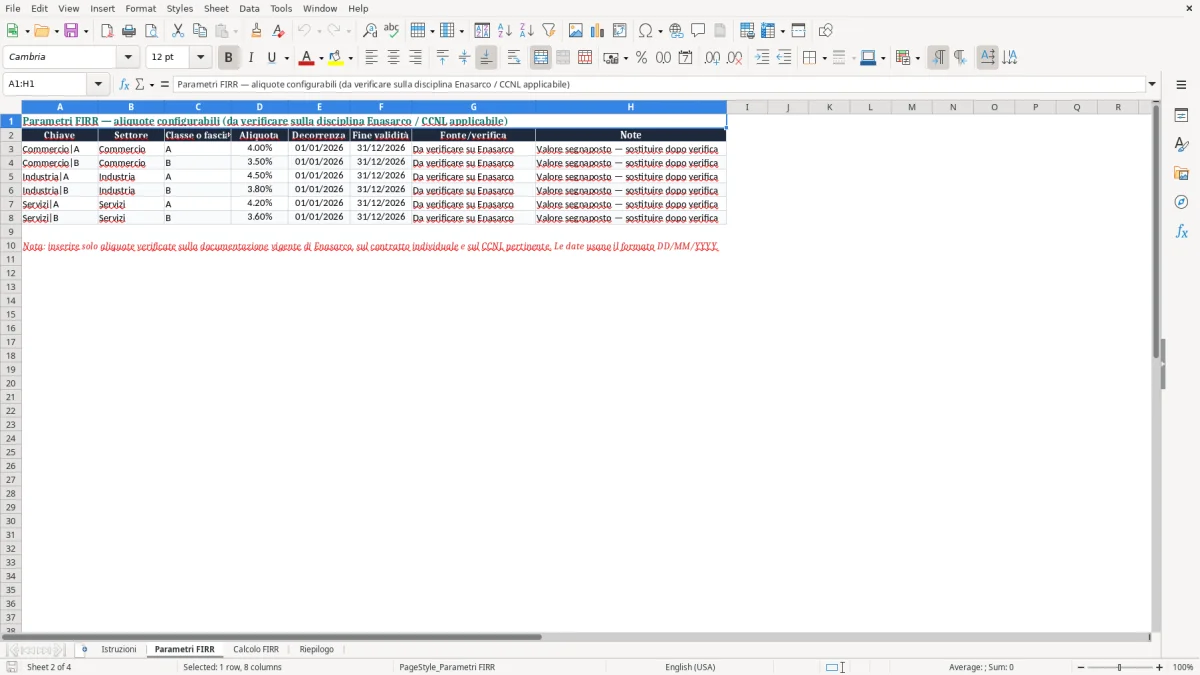Screen dimensions: 1200x675
Task: Click zoom in plus button
Action: (1160, 667)
